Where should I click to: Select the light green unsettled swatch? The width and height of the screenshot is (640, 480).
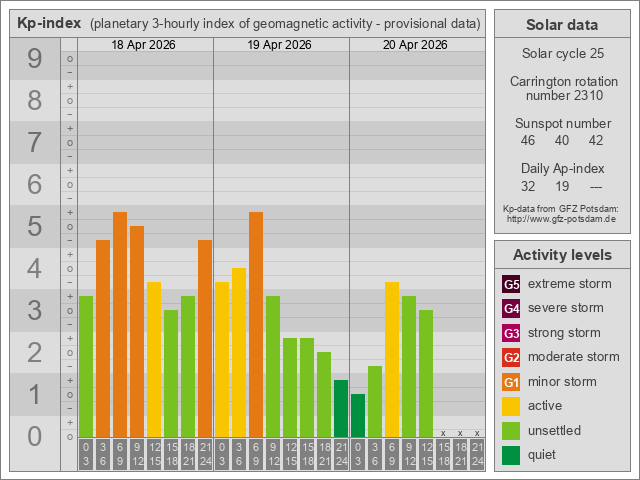(511, 431)
